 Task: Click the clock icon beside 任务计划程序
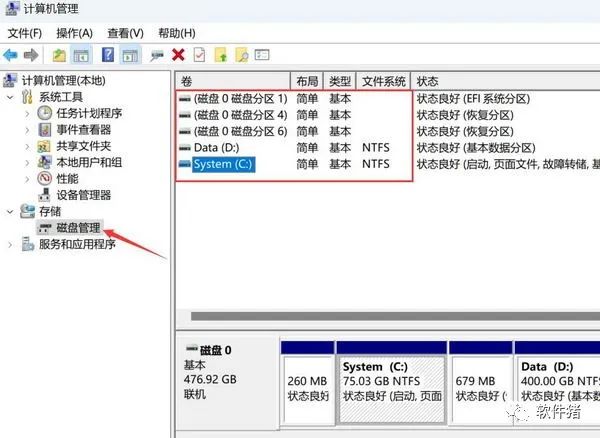[x=45, y=113]
